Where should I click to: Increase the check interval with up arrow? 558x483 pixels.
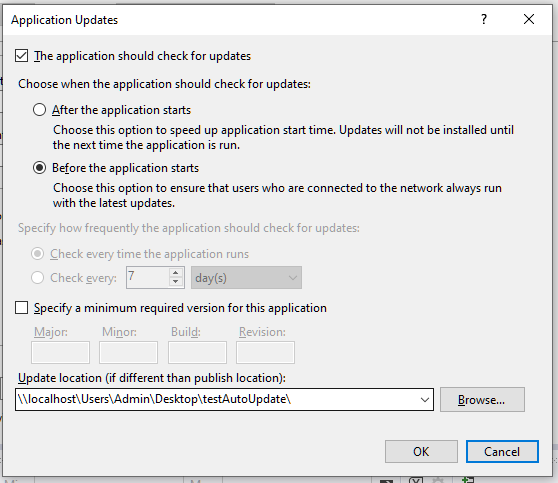(175, 273)
